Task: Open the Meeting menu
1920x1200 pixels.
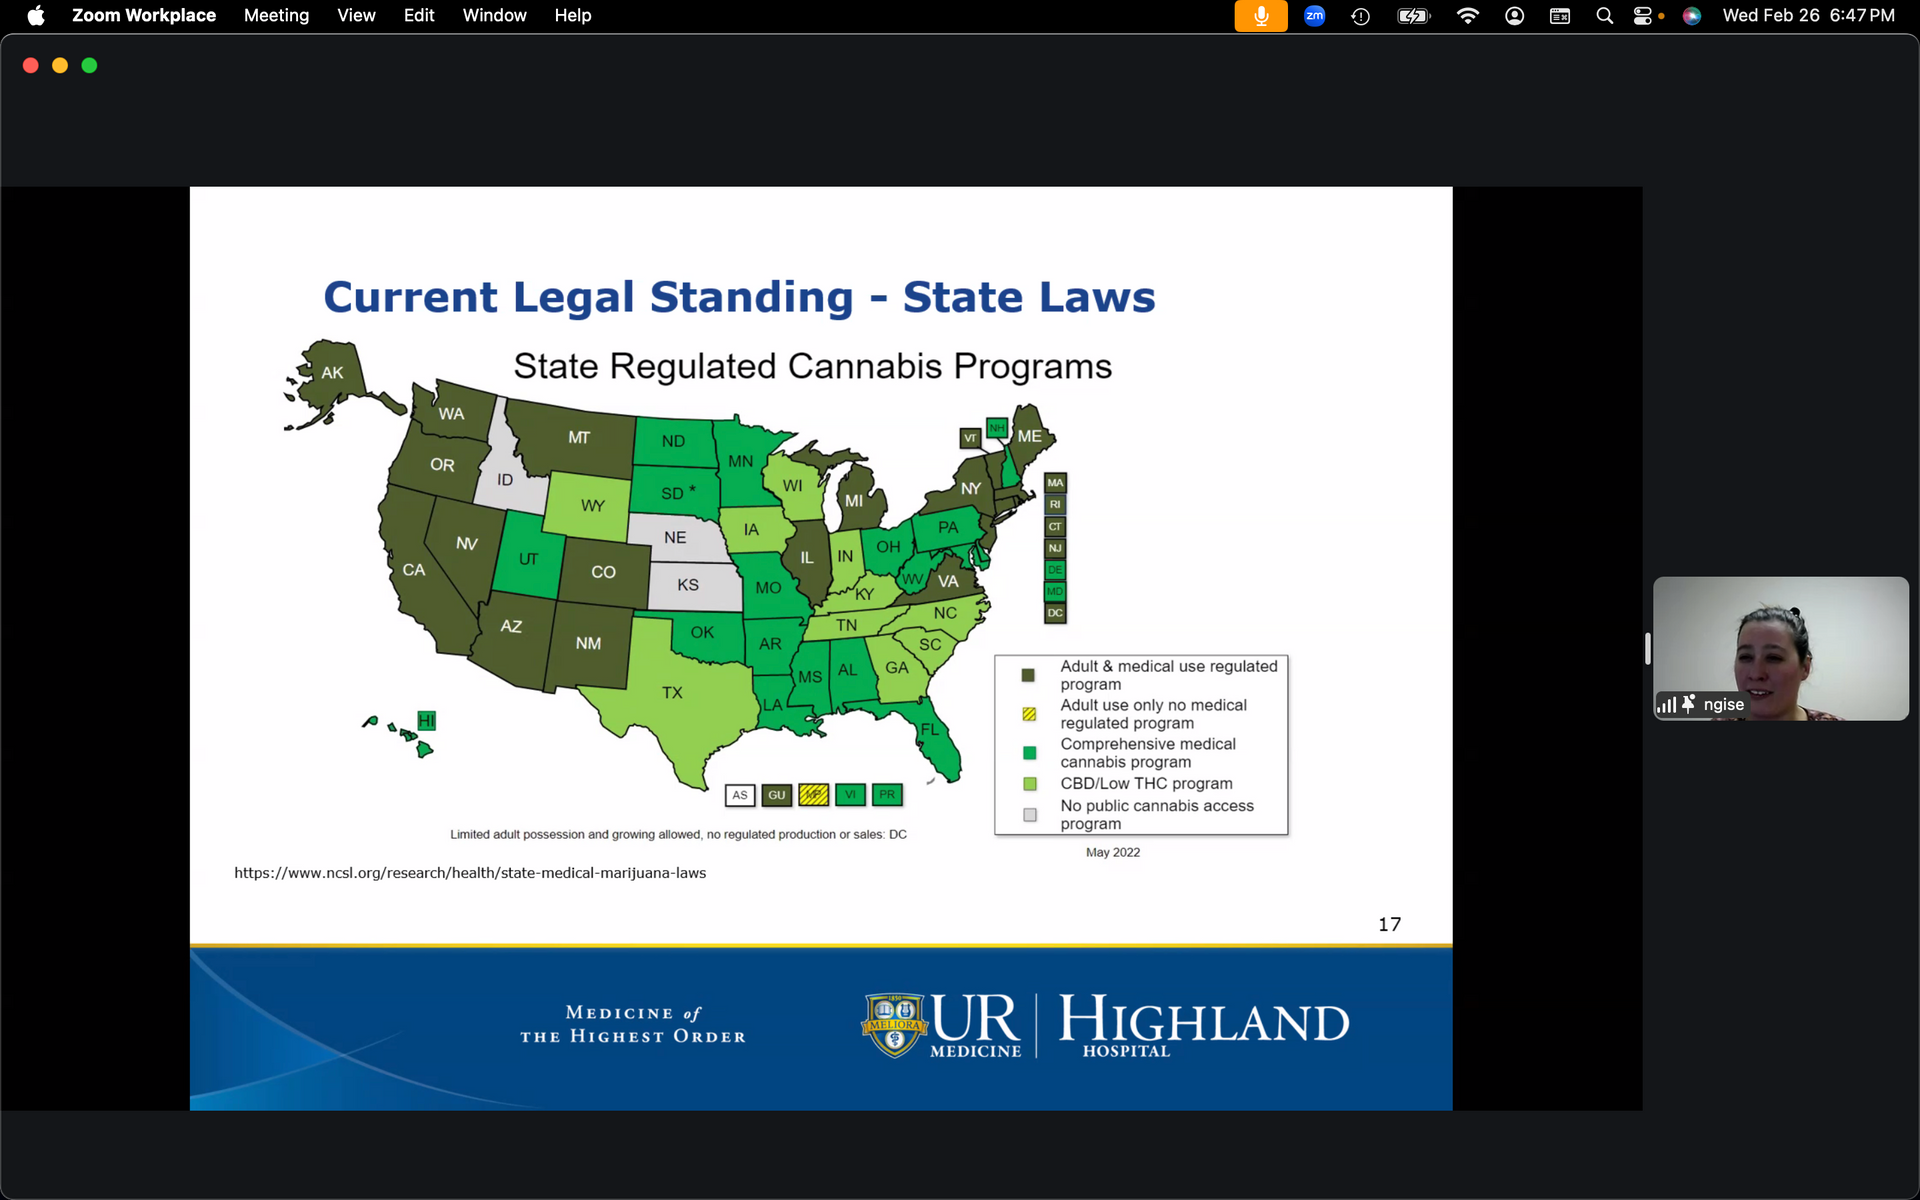Action: click(276, 16)
